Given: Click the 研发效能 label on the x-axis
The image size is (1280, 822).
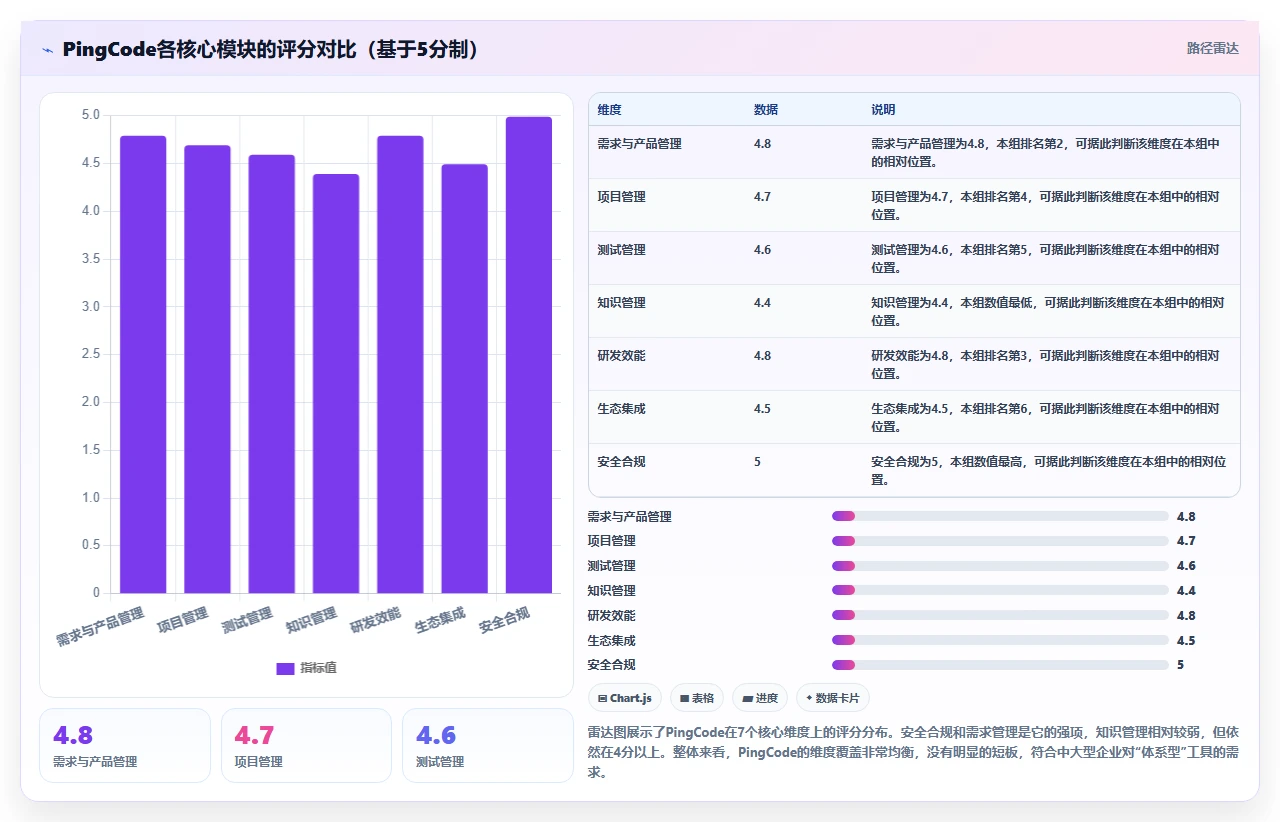Looking at the screenshot, I should click(x=375, y=620).
